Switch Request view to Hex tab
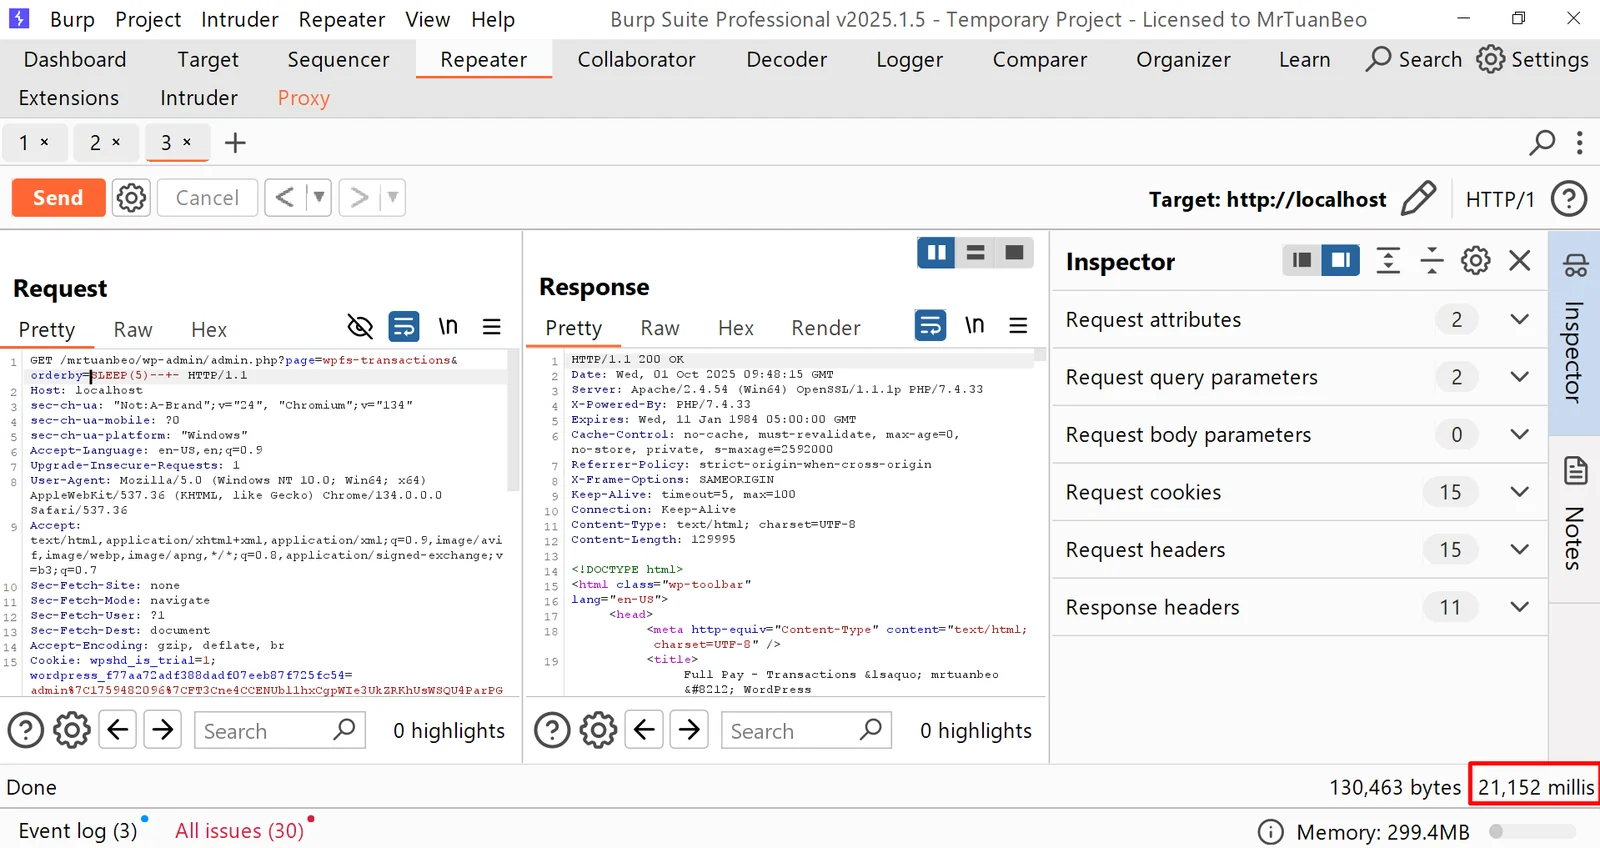 [x=209, y=330]
